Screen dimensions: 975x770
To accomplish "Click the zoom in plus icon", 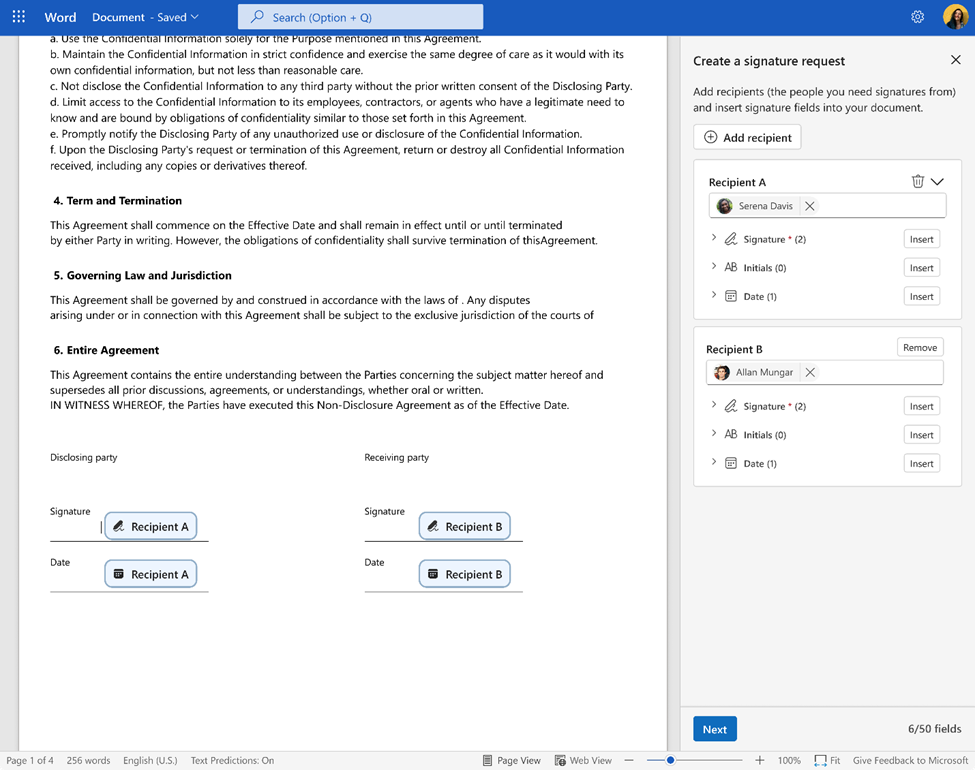I will 759,760.
